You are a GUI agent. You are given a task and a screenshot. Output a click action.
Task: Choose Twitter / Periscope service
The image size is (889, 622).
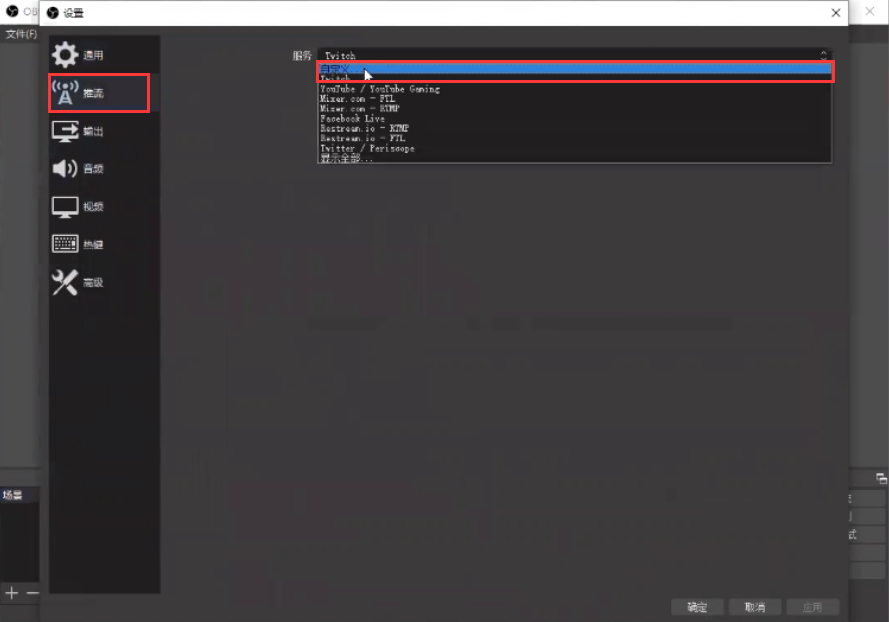367,149
